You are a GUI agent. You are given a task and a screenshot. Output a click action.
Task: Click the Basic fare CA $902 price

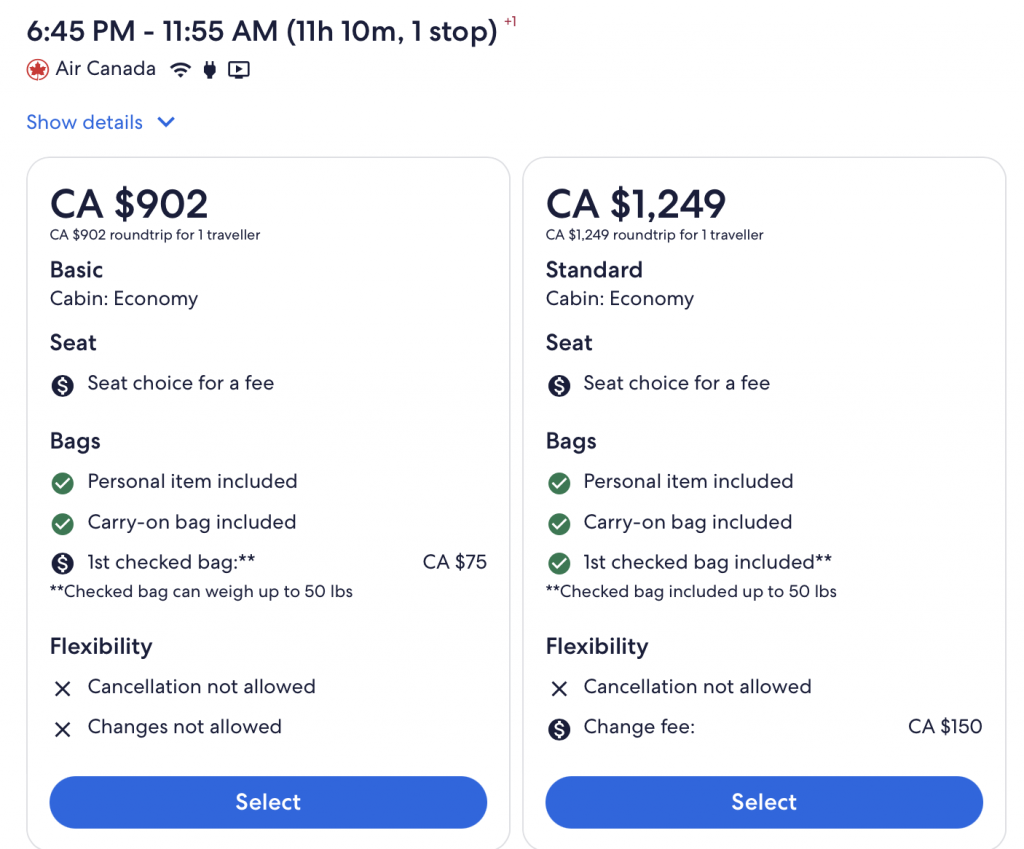129,204
